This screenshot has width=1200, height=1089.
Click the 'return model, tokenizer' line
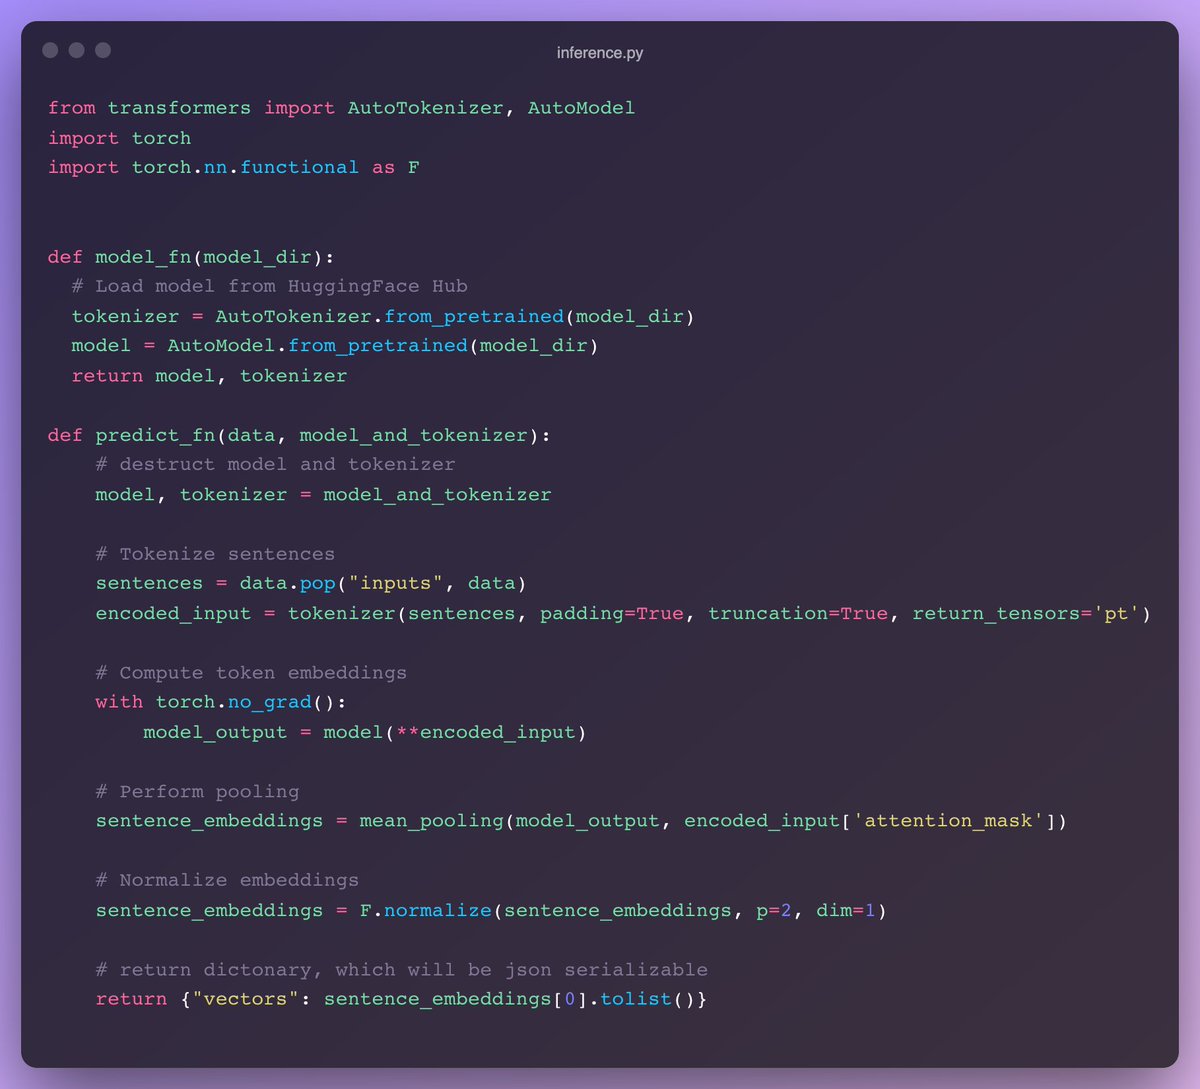point(209,376)
